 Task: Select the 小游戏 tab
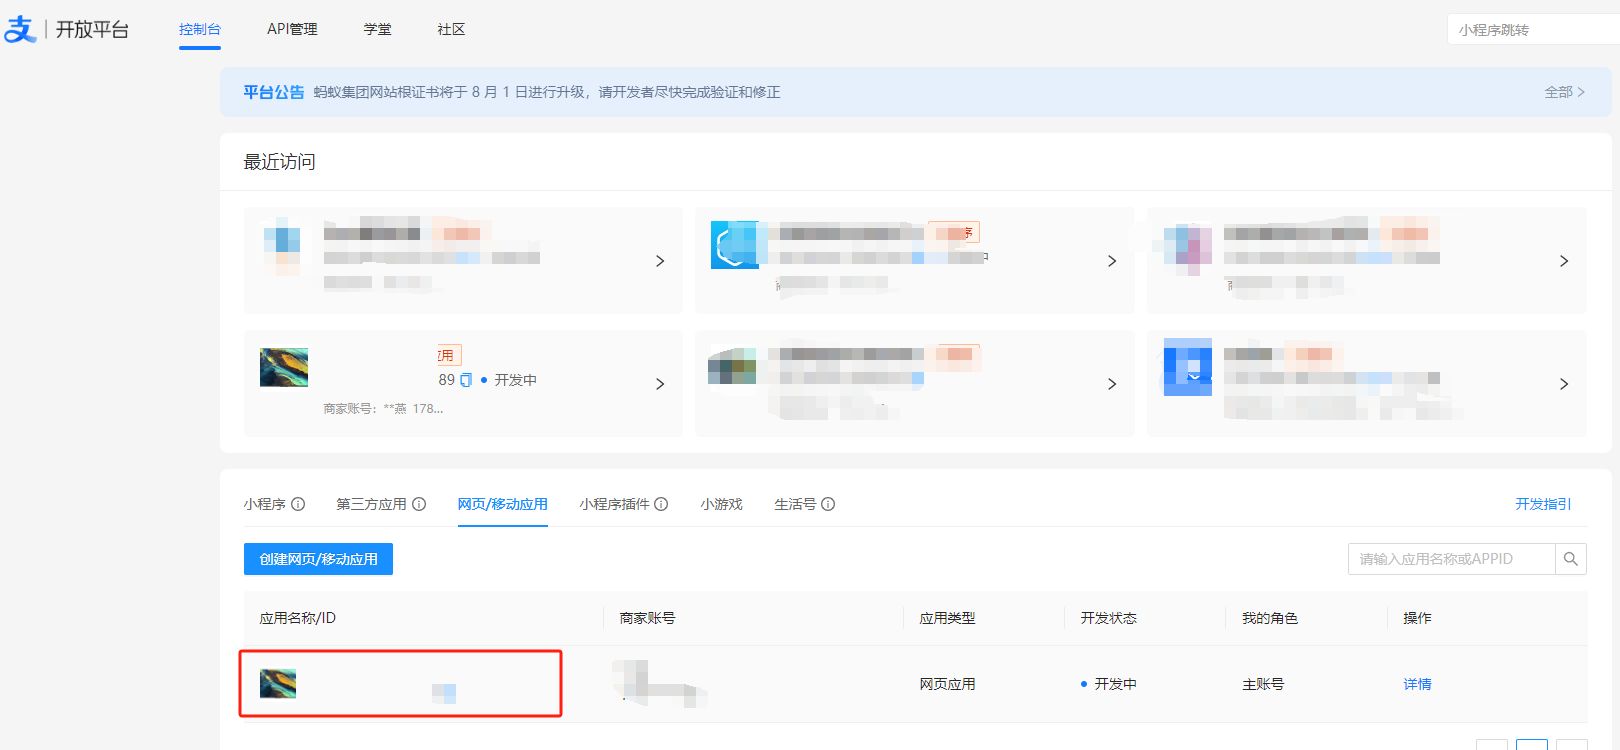721,504
